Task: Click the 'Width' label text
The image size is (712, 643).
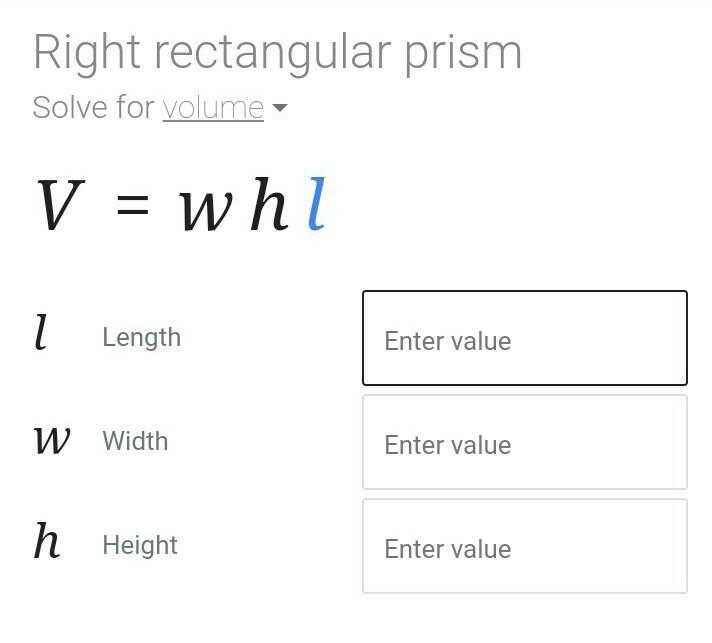Action: pyautogui.click(x=135, y=441)
